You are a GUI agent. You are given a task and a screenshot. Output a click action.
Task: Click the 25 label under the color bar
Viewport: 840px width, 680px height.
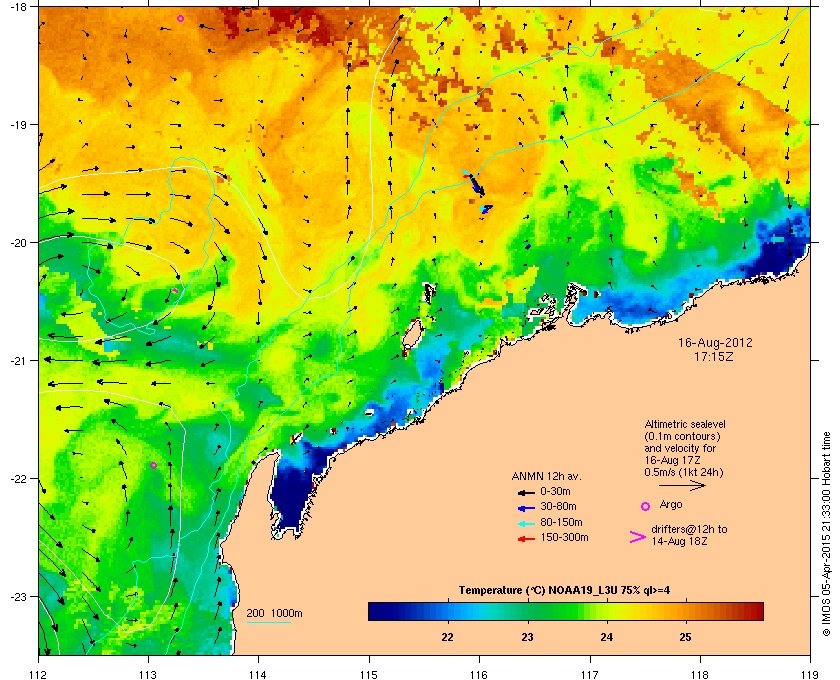tap(685, 637)
